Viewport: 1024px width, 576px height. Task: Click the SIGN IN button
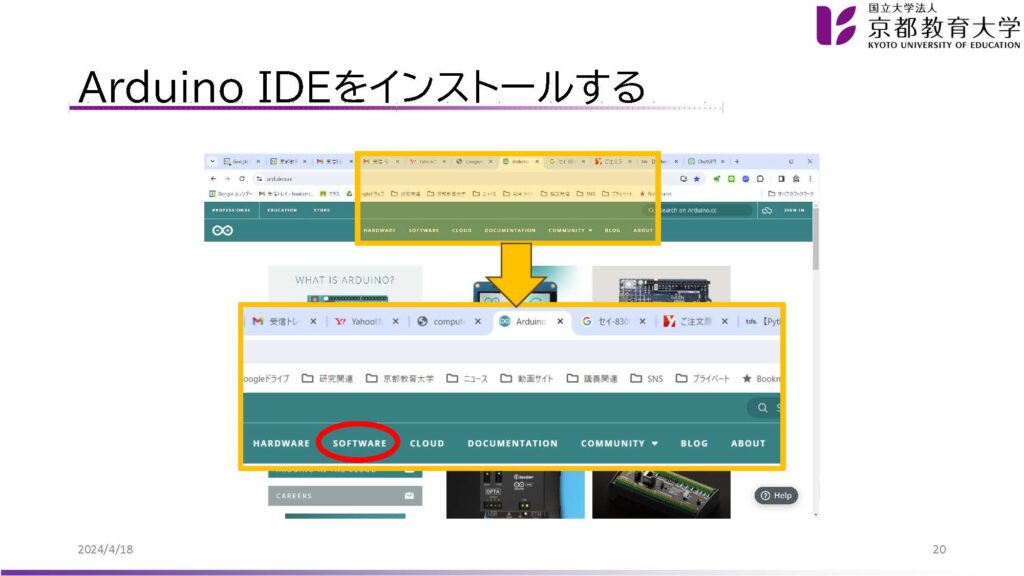[794, 210]
